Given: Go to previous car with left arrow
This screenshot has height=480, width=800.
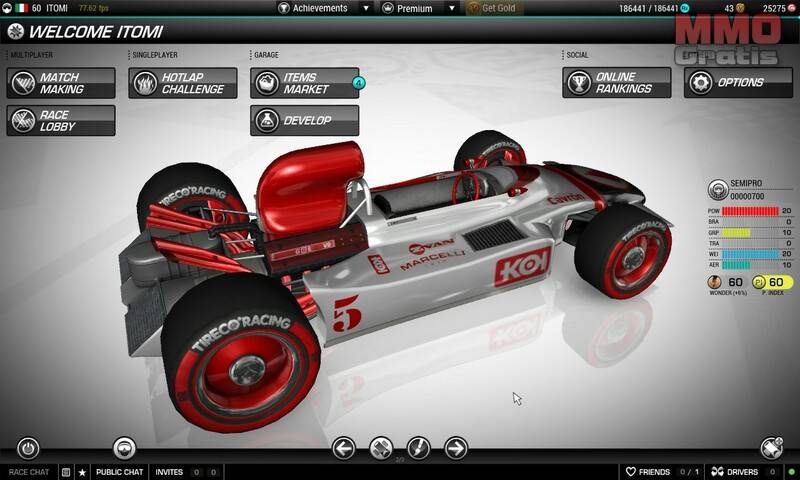Looking at the screenshot, I should [344, 447].
